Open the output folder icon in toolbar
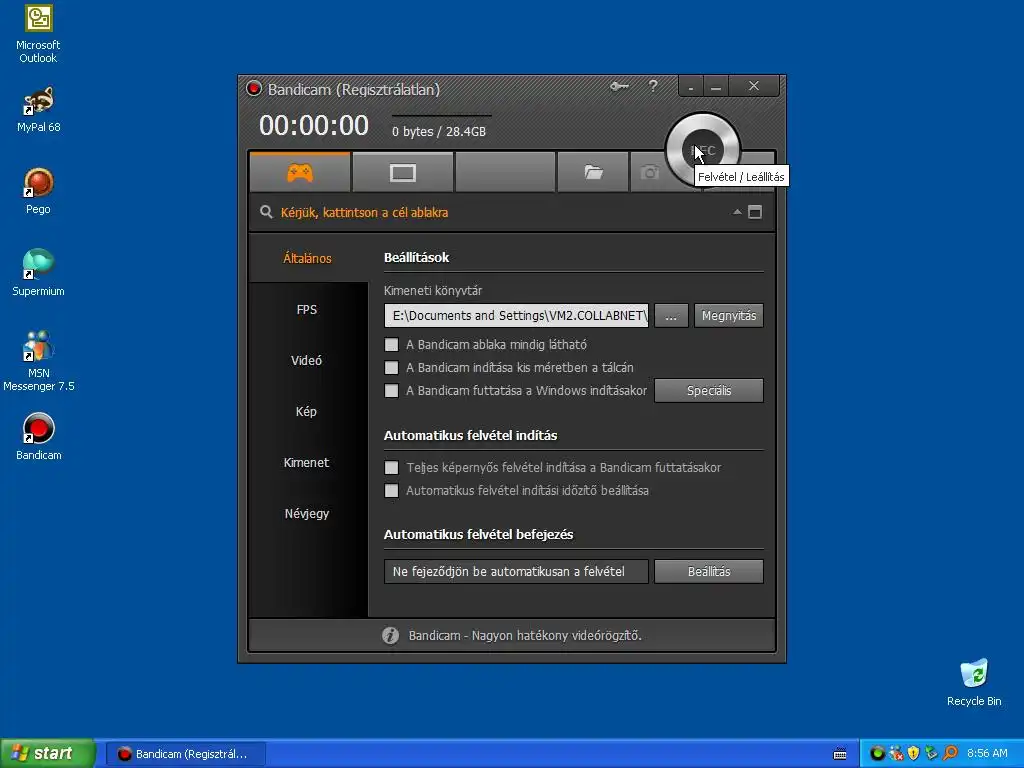Image resolution: width=1024 pixels, height=768 pixels. [x=593, y=172]
